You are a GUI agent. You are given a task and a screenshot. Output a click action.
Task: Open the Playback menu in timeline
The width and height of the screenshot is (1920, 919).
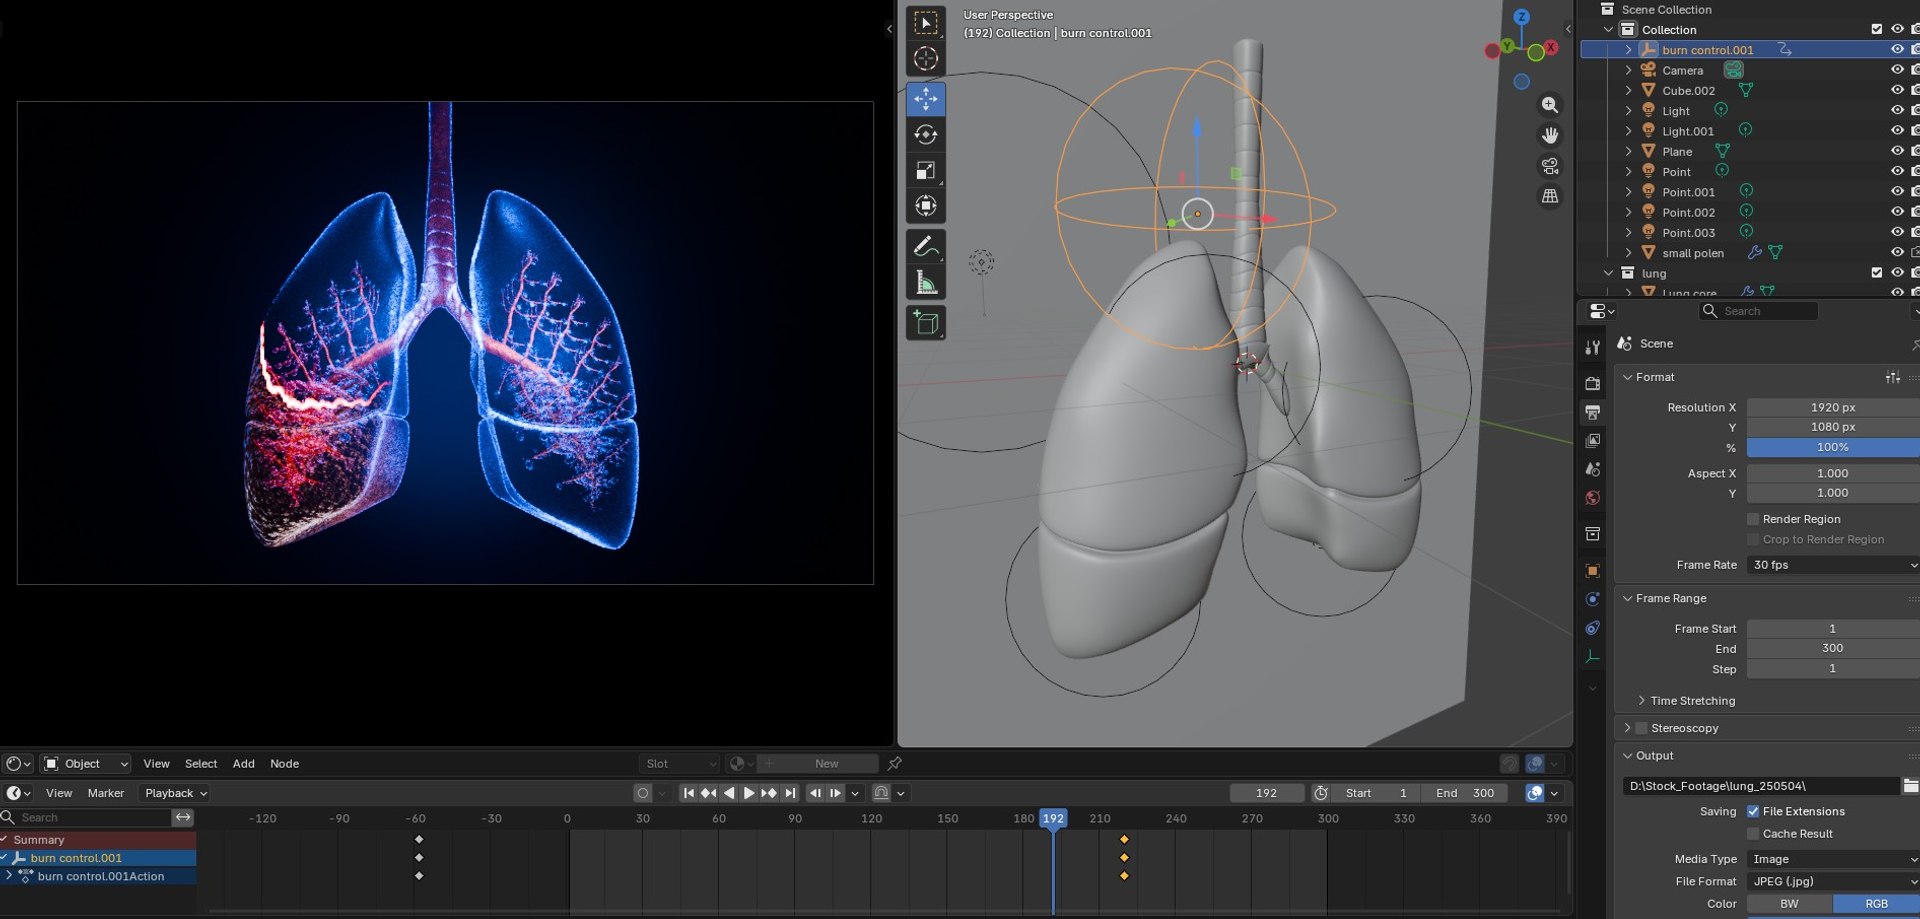pos(176,793)
